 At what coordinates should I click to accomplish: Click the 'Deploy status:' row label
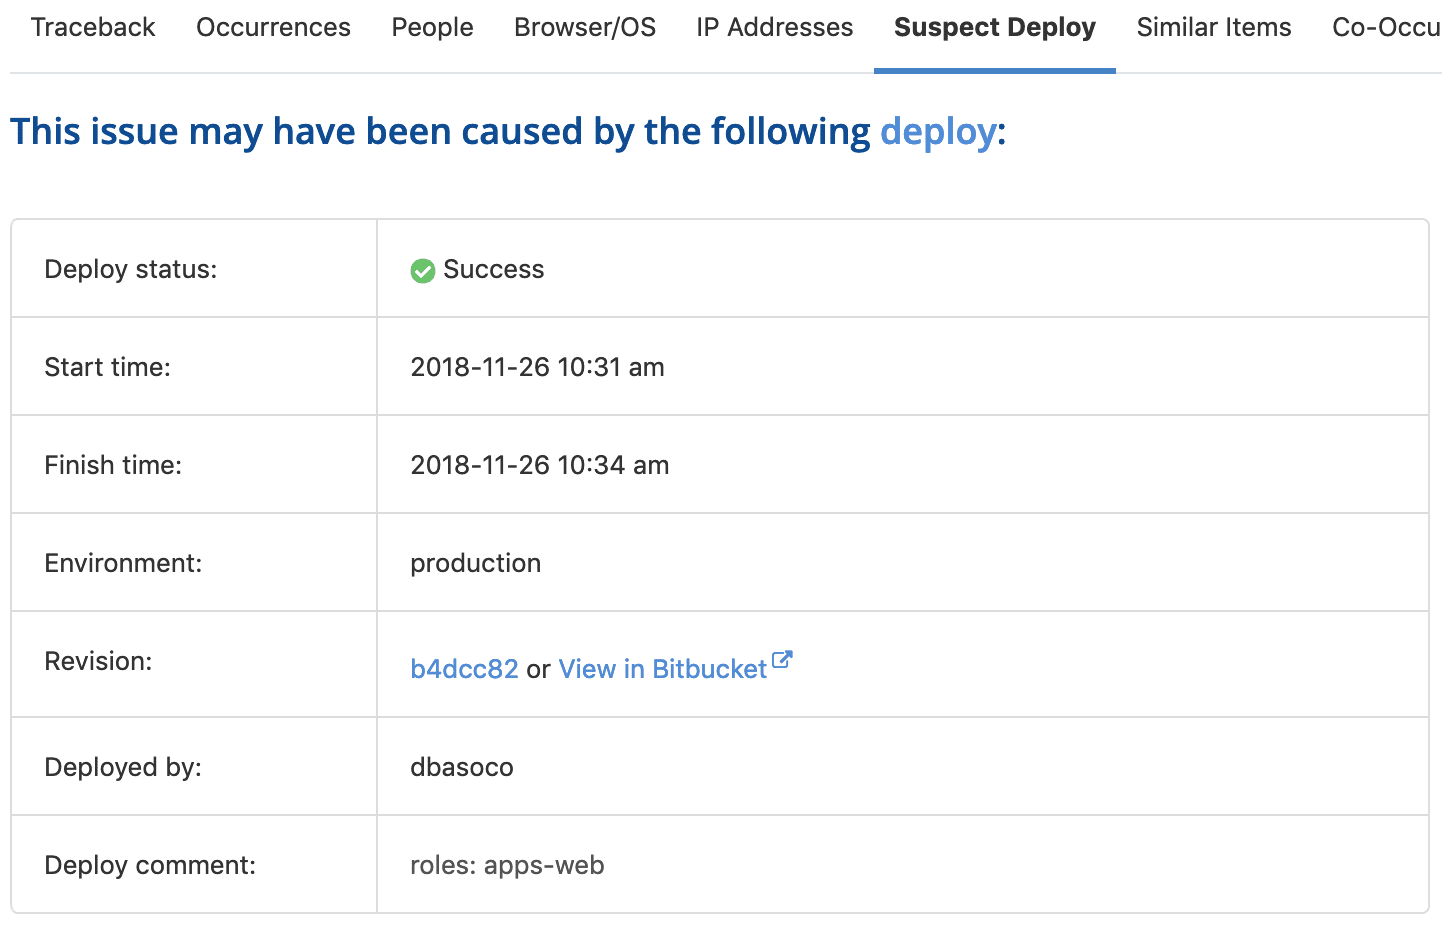(130, 270)
